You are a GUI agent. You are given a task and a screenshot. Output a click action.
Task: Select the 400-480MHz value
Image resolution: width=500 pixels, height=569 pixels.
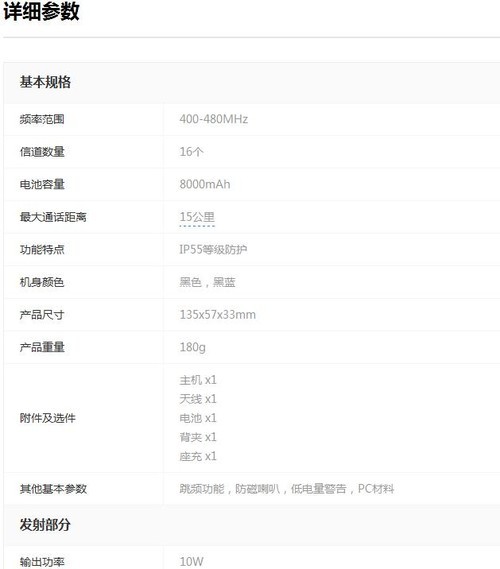point(214,119)
